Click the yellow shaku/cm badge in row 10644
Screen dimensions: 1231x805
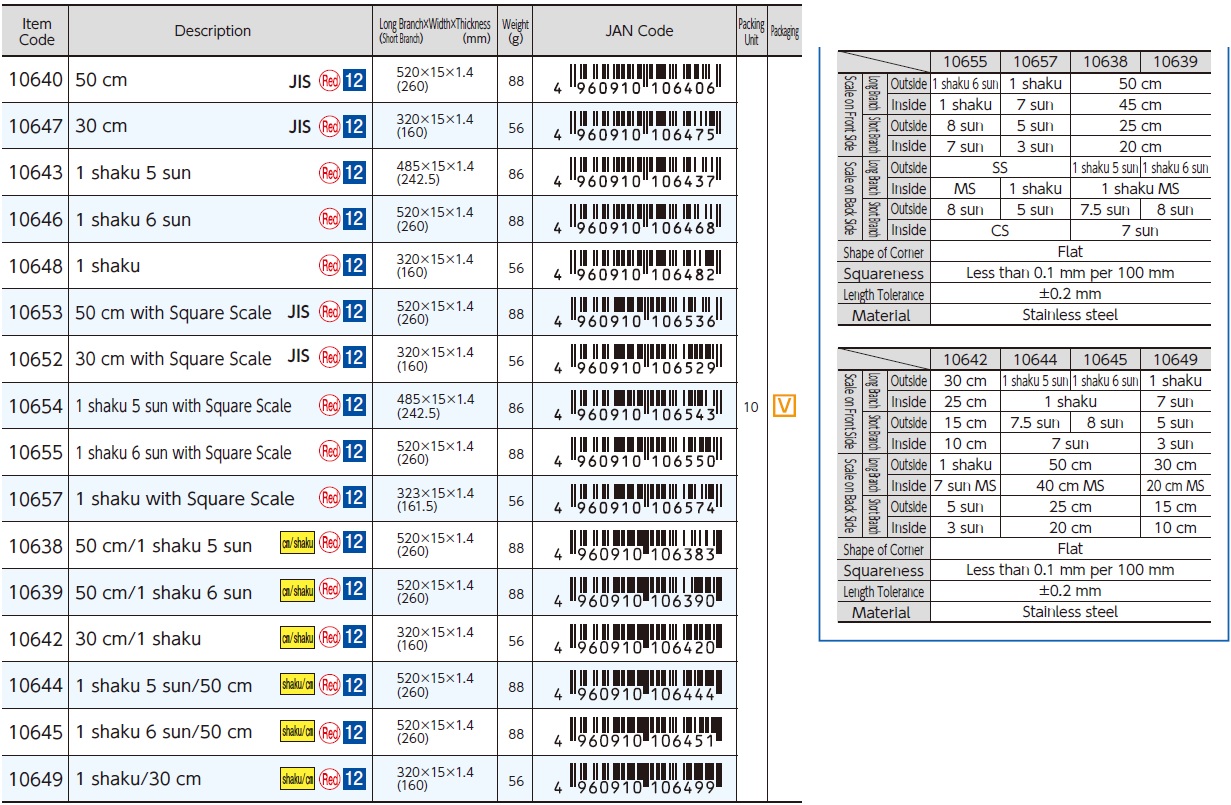297,684
